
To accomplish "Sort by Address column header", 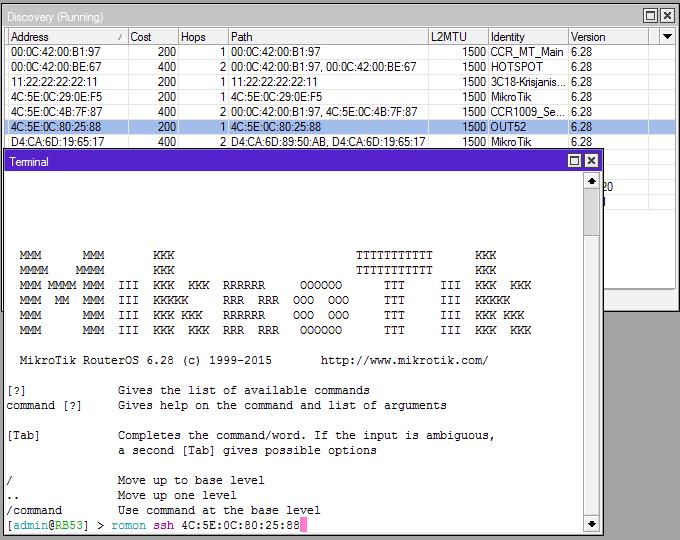I will click(x=68, y=37).
